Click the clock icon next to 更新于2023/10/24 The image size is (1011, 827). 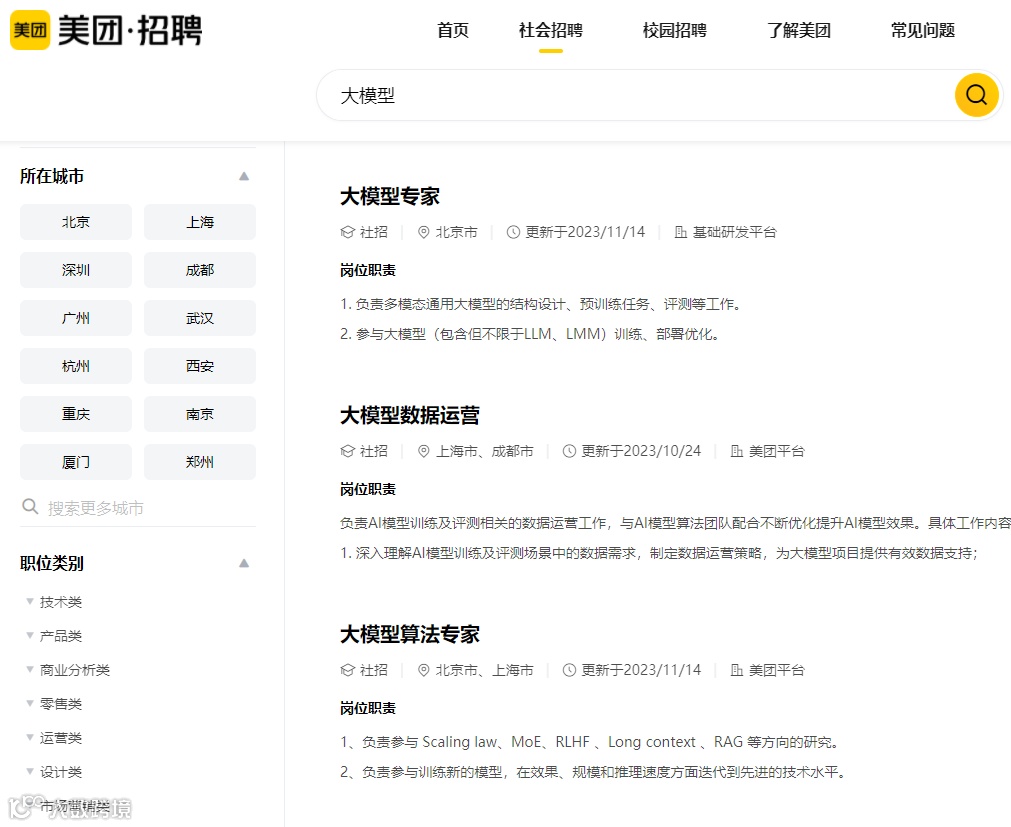569,451
